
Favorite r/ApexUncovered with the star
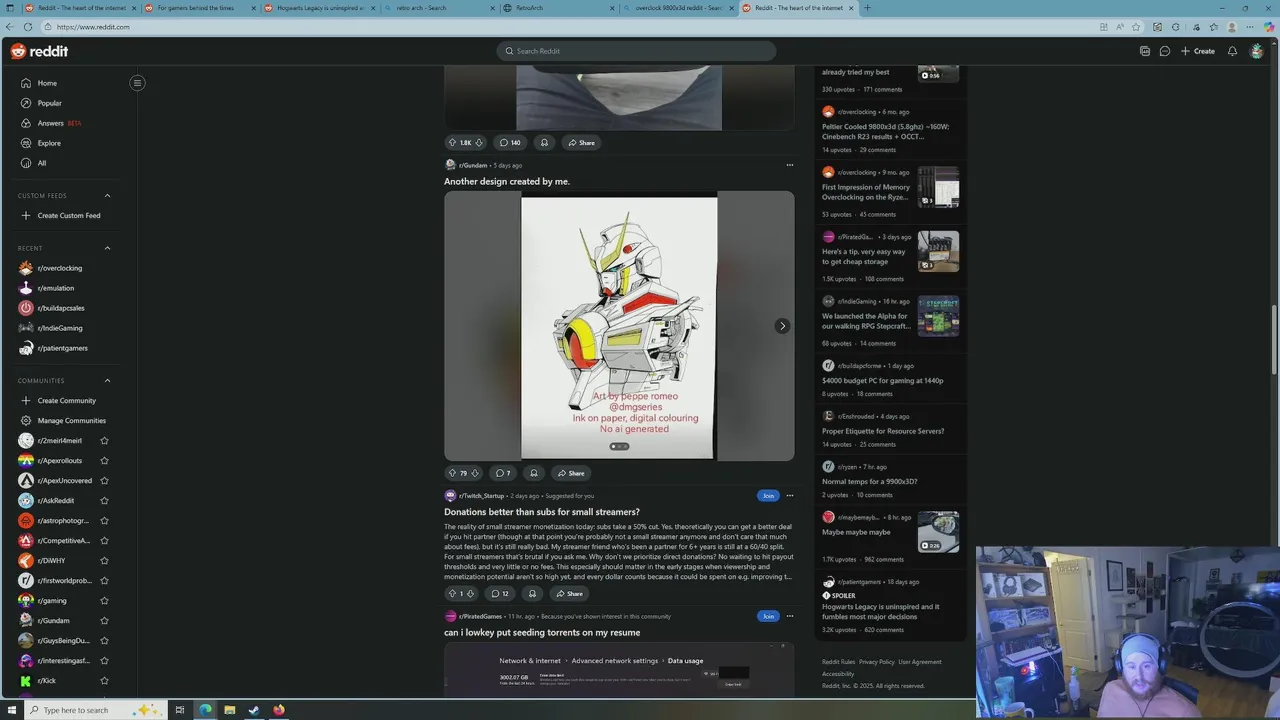[x=104, y=481]
